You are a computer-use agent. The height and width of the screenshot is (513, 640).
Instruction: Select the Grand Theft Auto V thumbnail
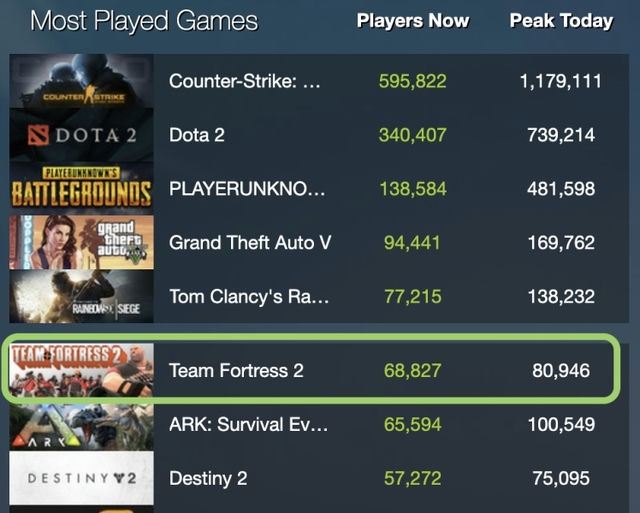[81, 242]
